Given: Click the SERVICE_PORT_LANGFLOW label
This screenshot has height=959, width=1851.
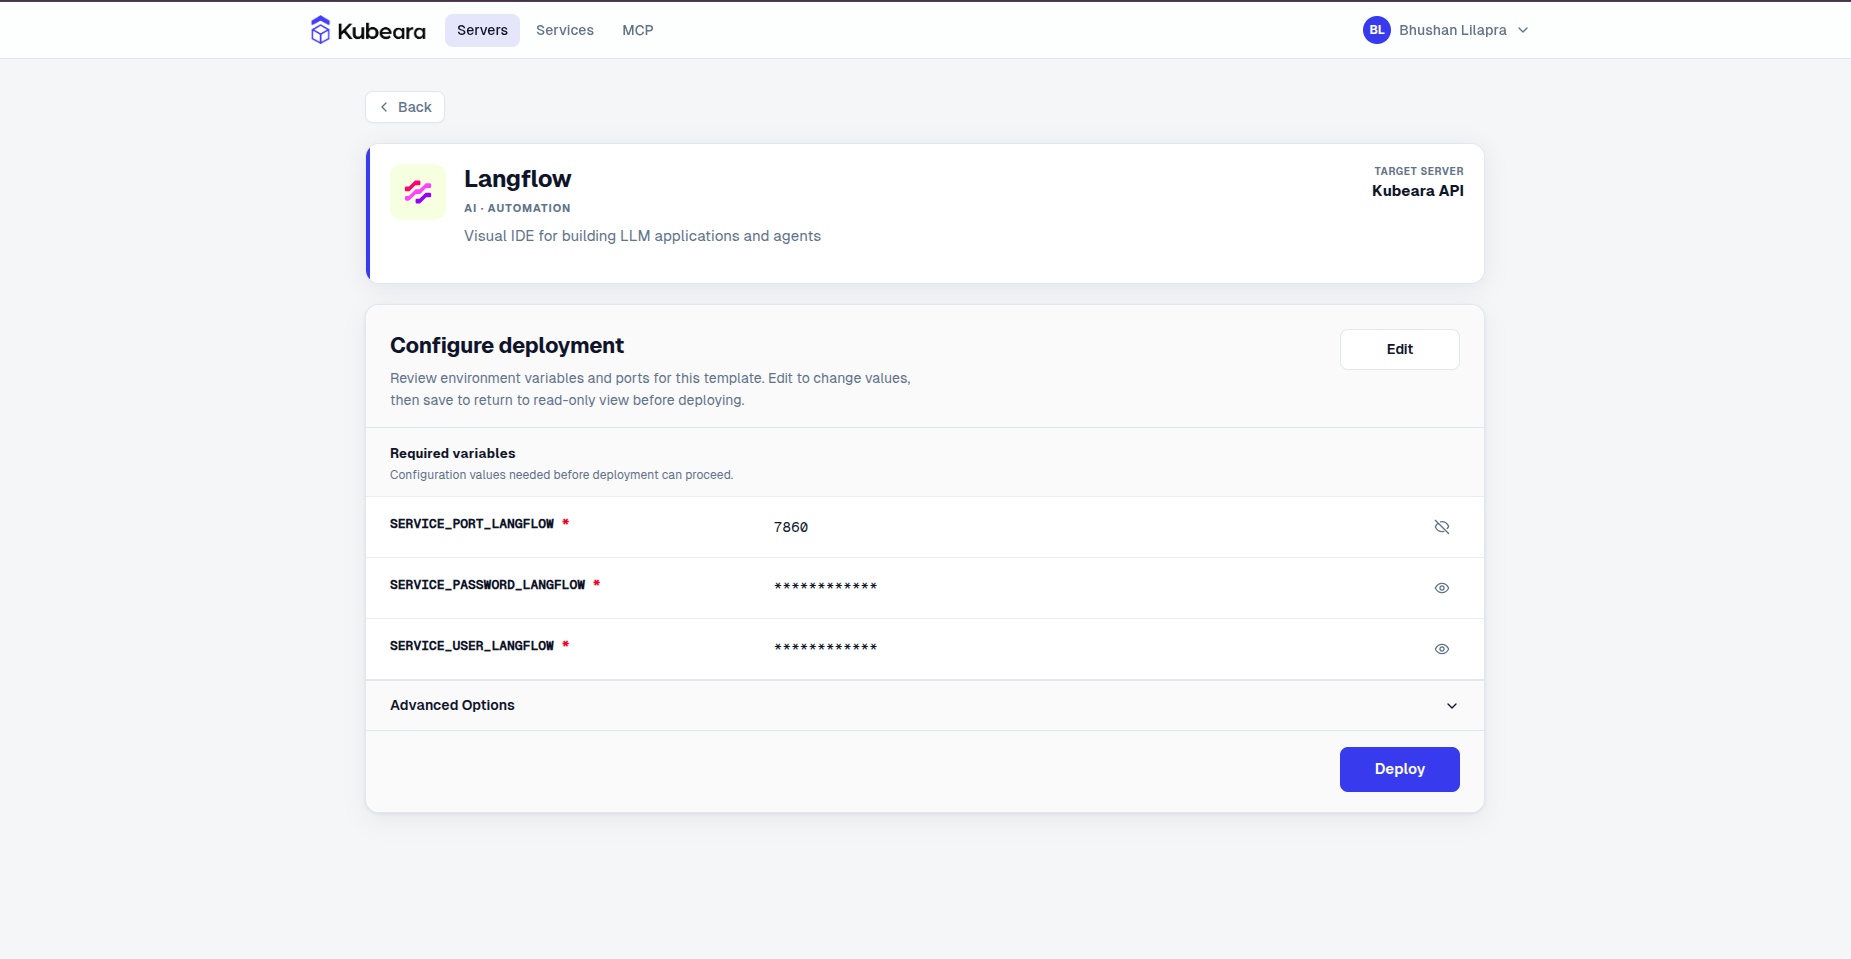Looking at the screenshot, I should [x=472, y=524].
